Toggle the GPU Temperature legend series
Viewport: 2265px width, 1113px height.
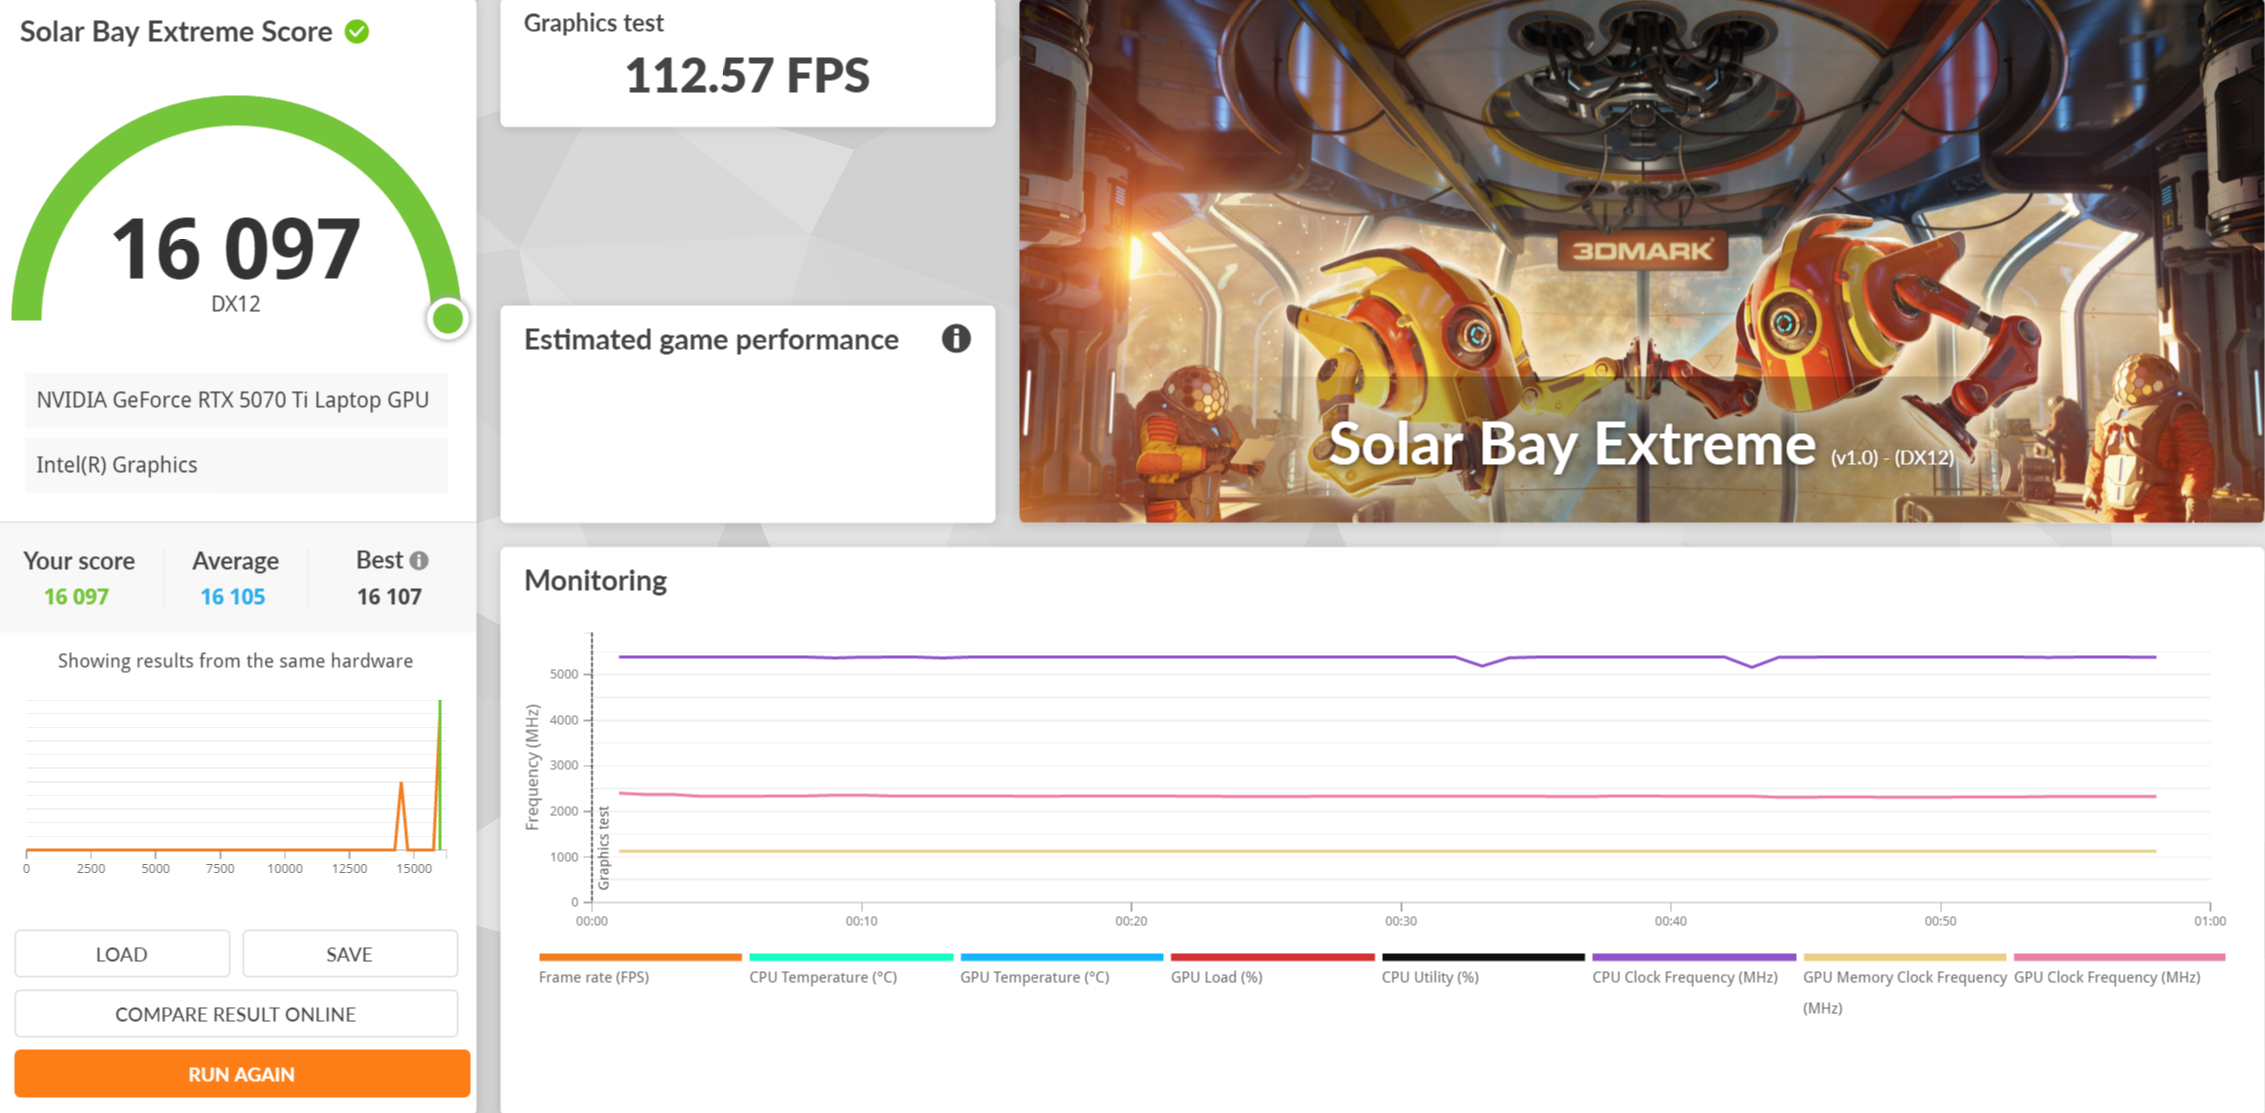[x=1035, y=977]
